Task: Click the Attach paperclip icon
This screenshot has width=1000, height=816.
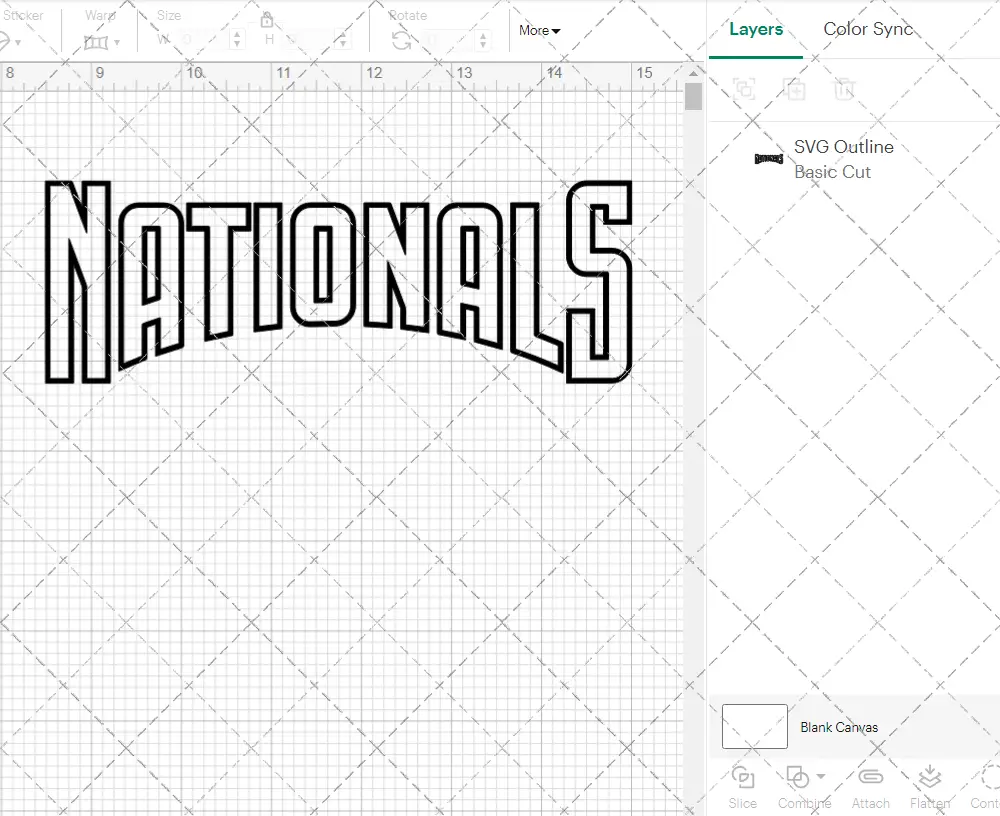Action: click(x=870, y=778)
